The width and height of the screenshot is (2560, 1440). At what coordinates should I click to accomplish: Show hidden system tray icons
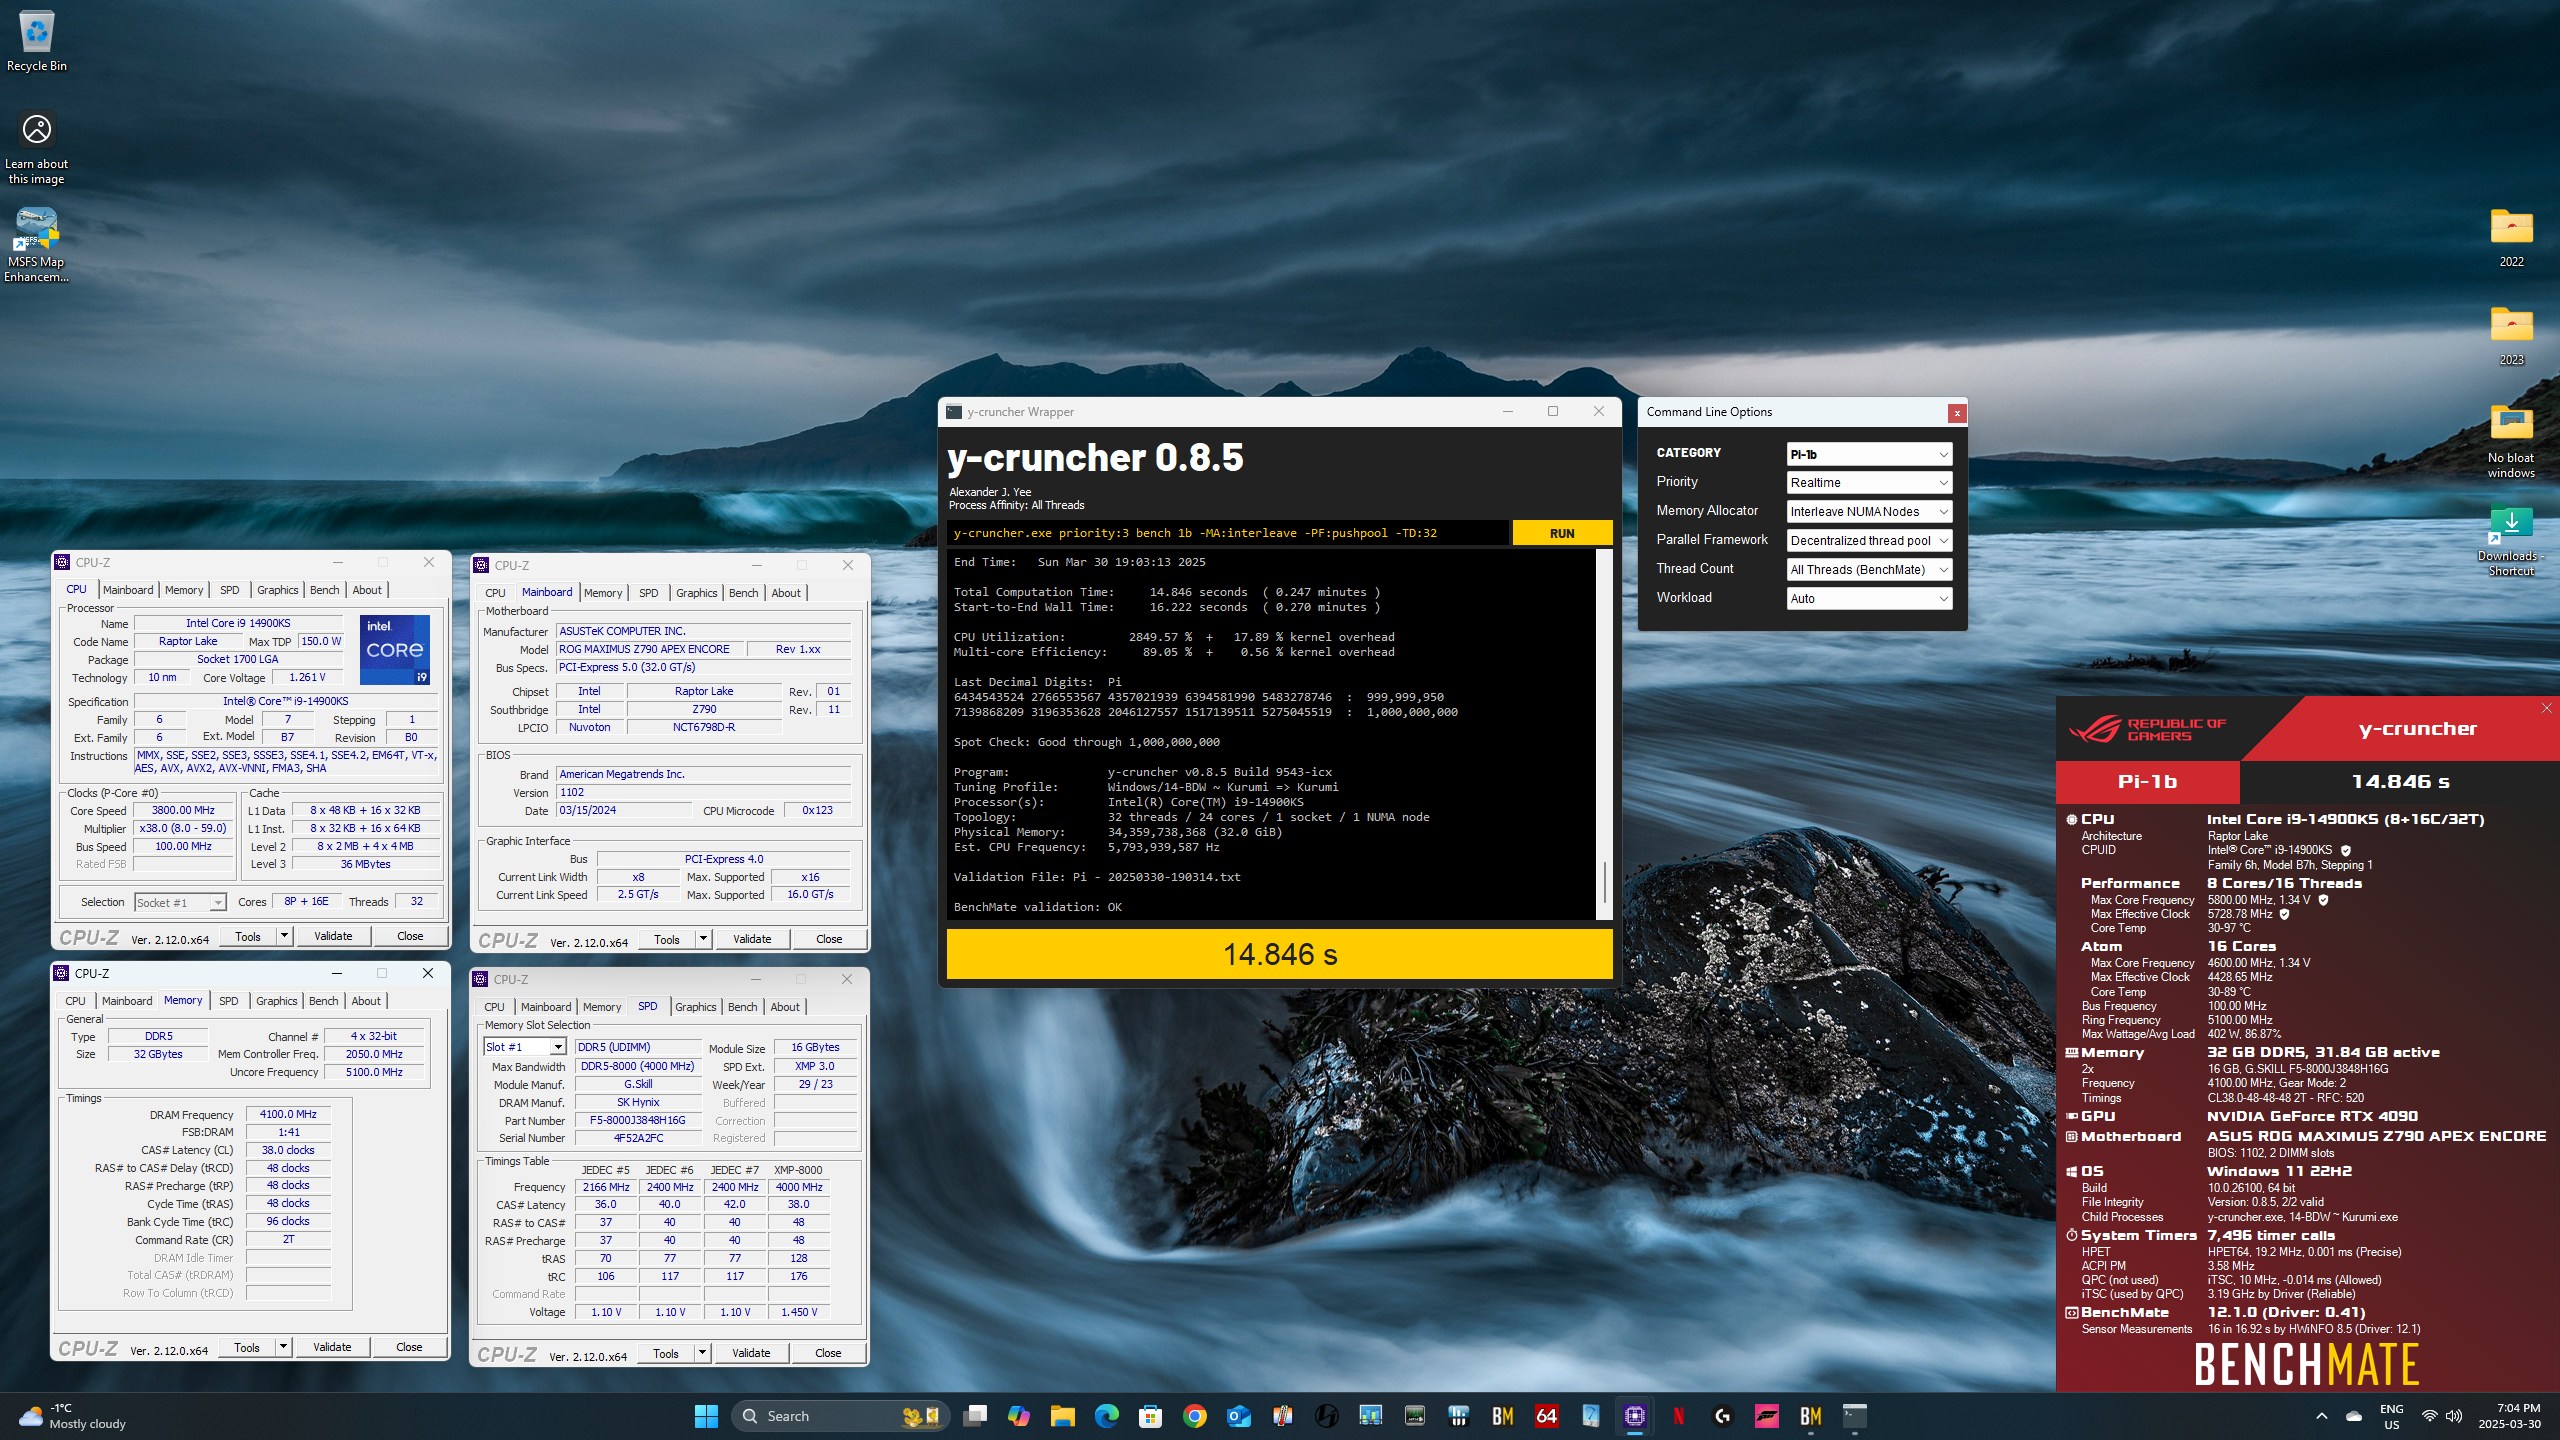point(2322,1416)
